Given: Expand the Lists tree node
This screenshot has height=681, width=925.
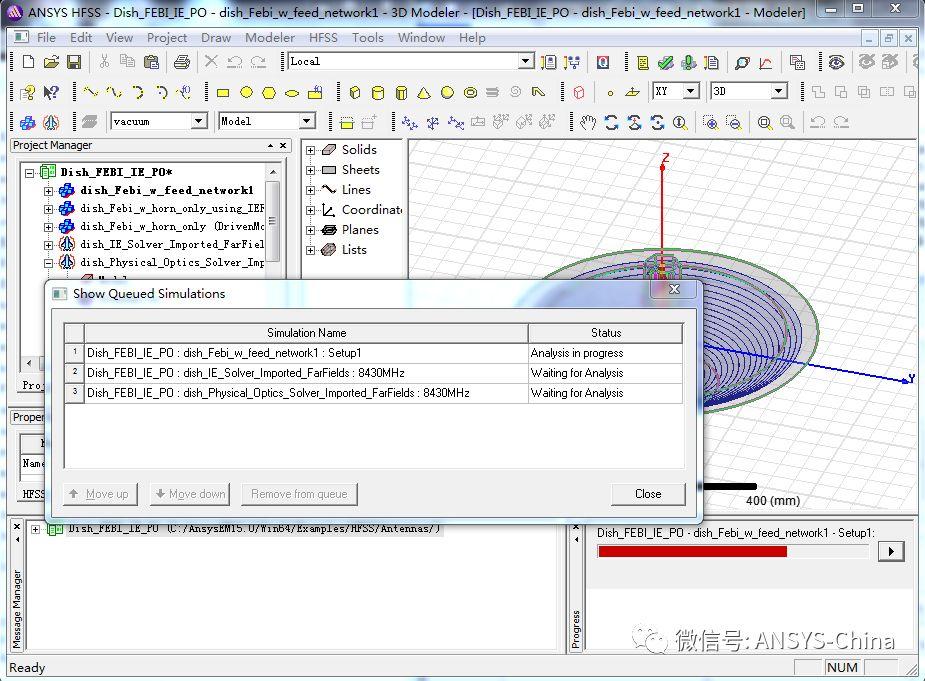Looking at the screenshot, I should click(310, 251).
